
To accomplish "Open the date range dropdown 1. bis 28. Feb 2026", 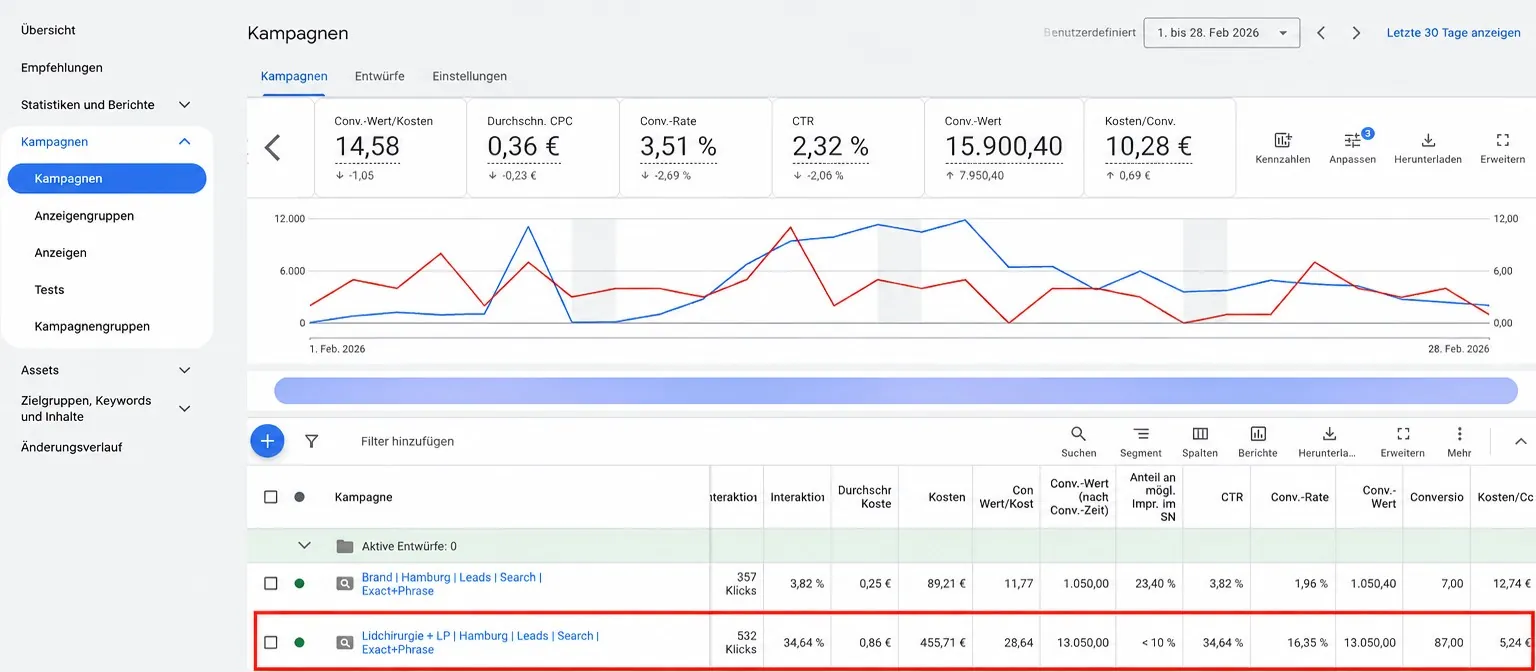I will (x=1222, y=33).
